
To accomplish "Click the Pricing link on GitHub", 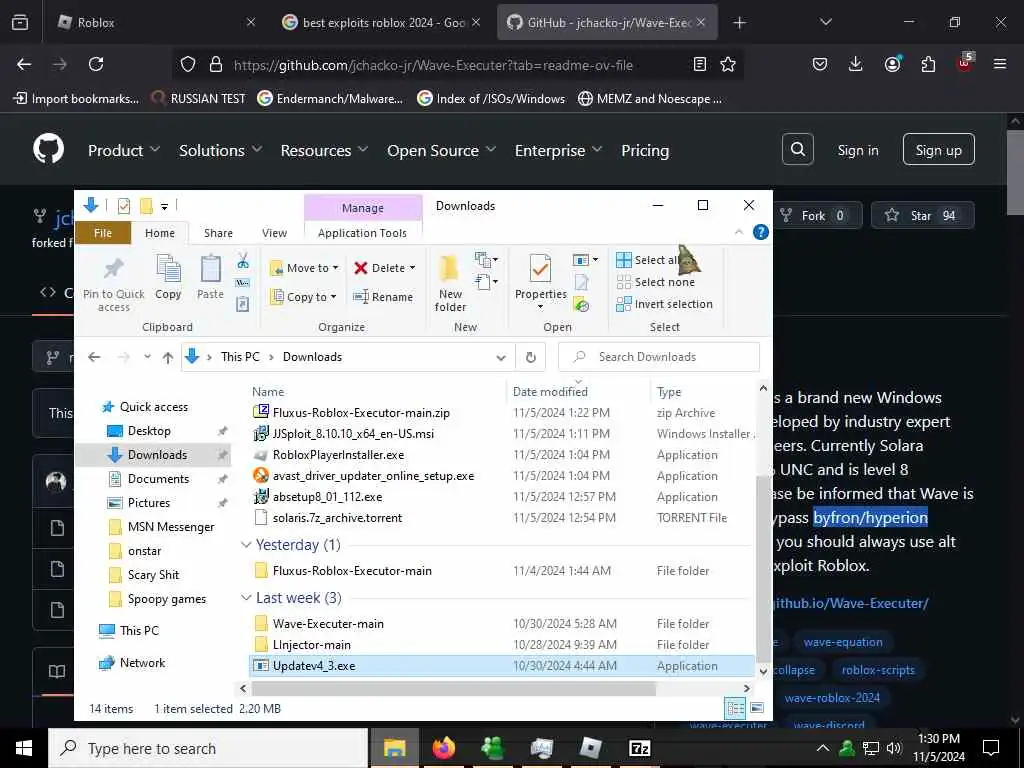I will pyautogui.click(x=645, y=150).
